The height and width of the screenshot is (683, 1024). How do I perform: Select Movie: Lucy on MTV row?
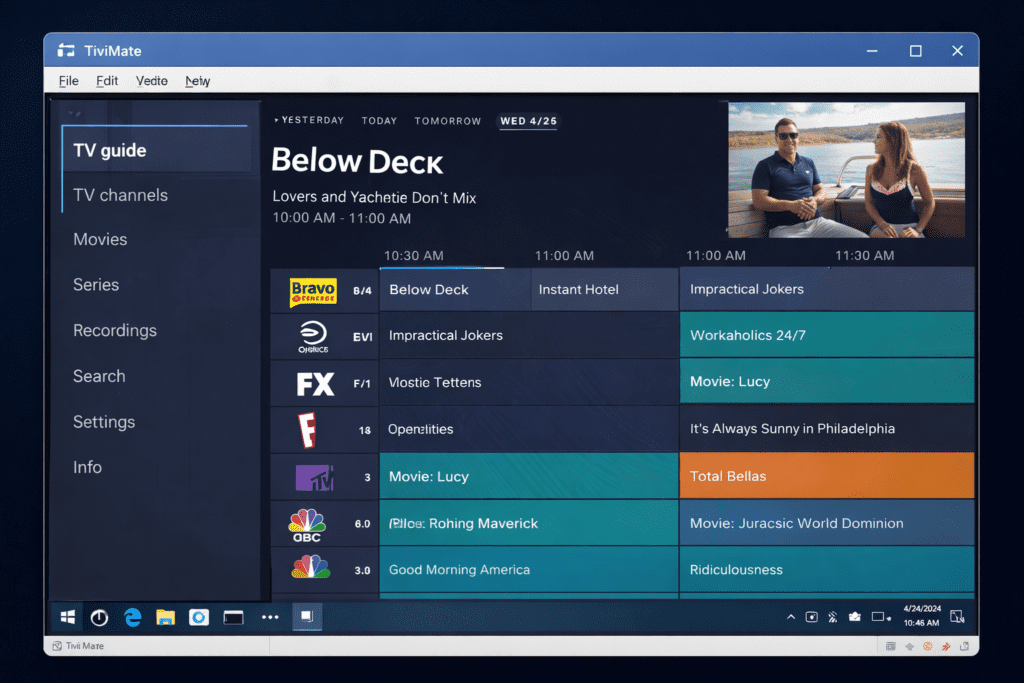pos(529,476)
